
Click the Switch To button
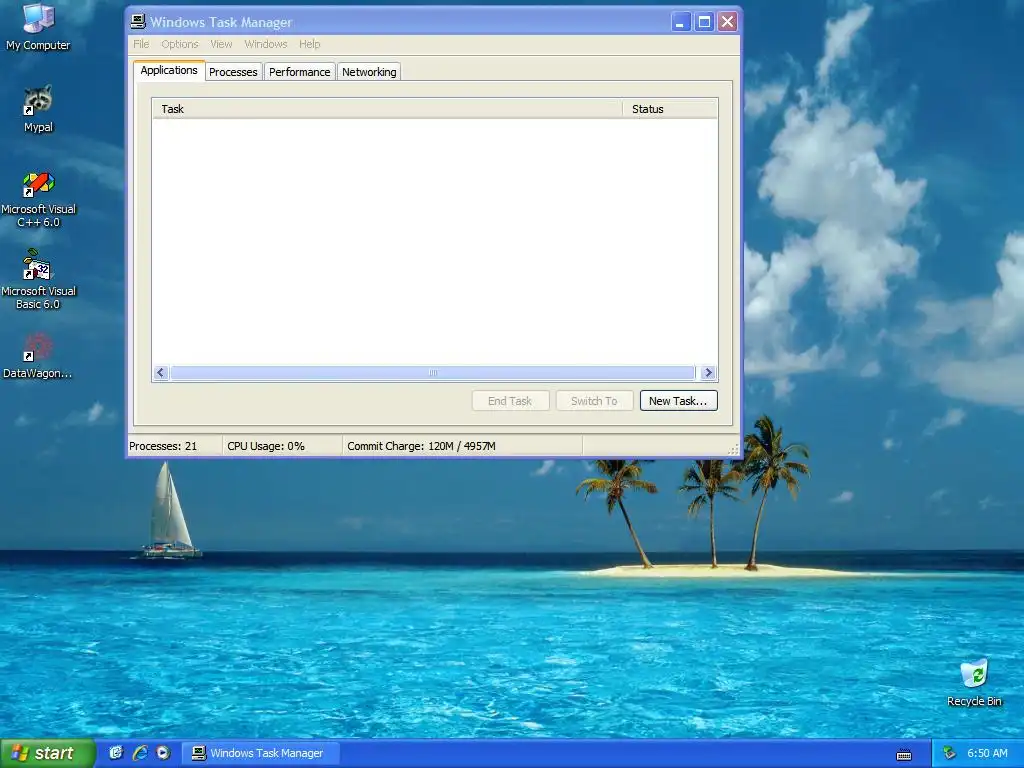pos(594,401)
